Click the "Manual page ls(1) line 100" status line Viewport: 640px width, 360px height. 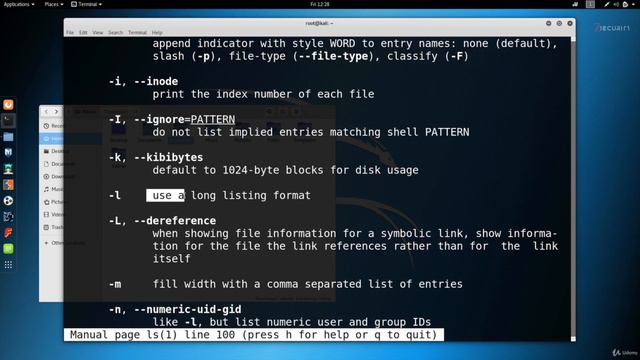[x=253, y=335]
